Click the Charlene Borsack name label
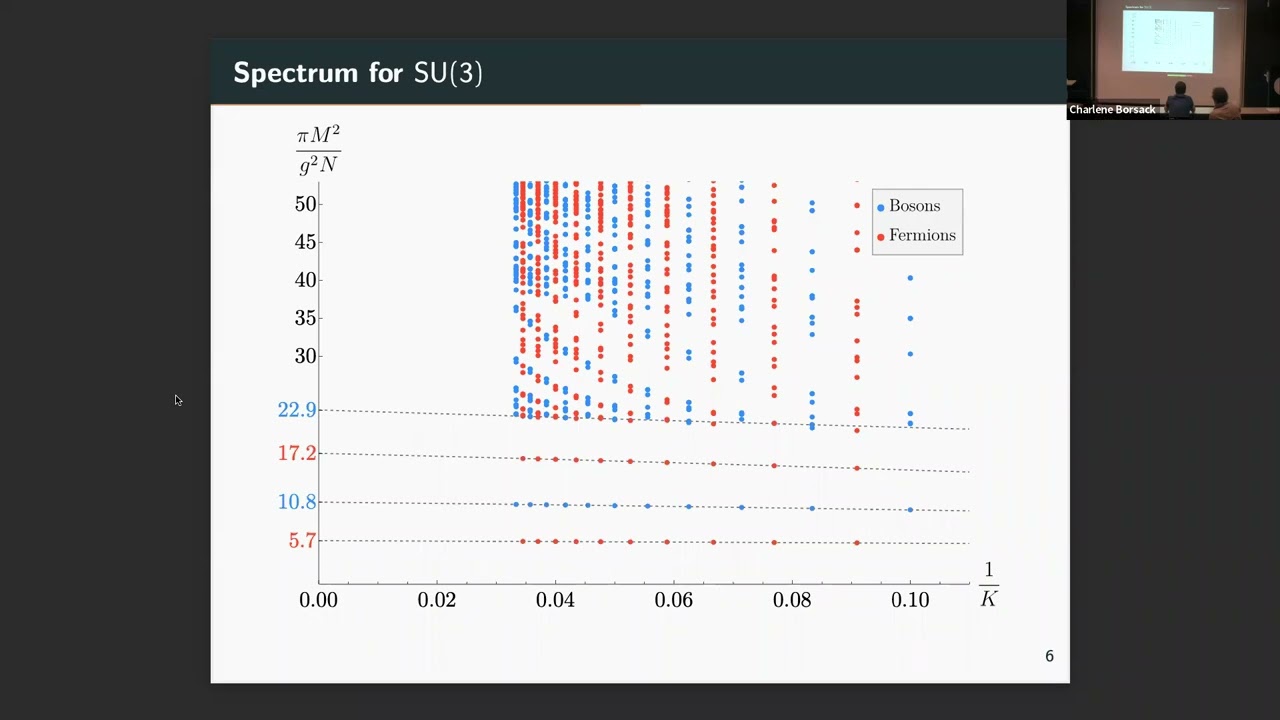The height and width of the screenshot is (720, 1280). (1112, 110)
